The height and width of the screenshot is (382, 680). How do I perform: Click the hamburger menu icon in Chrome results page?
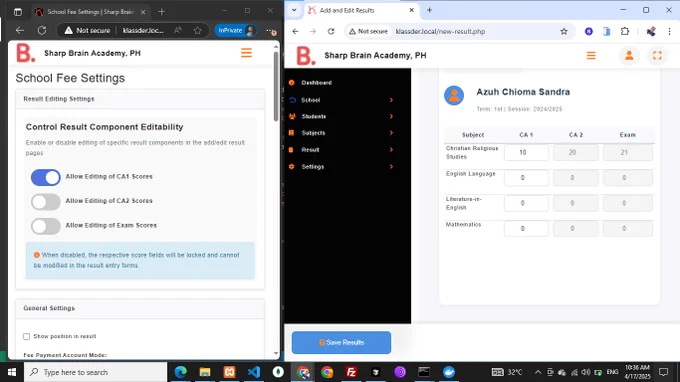591,56
